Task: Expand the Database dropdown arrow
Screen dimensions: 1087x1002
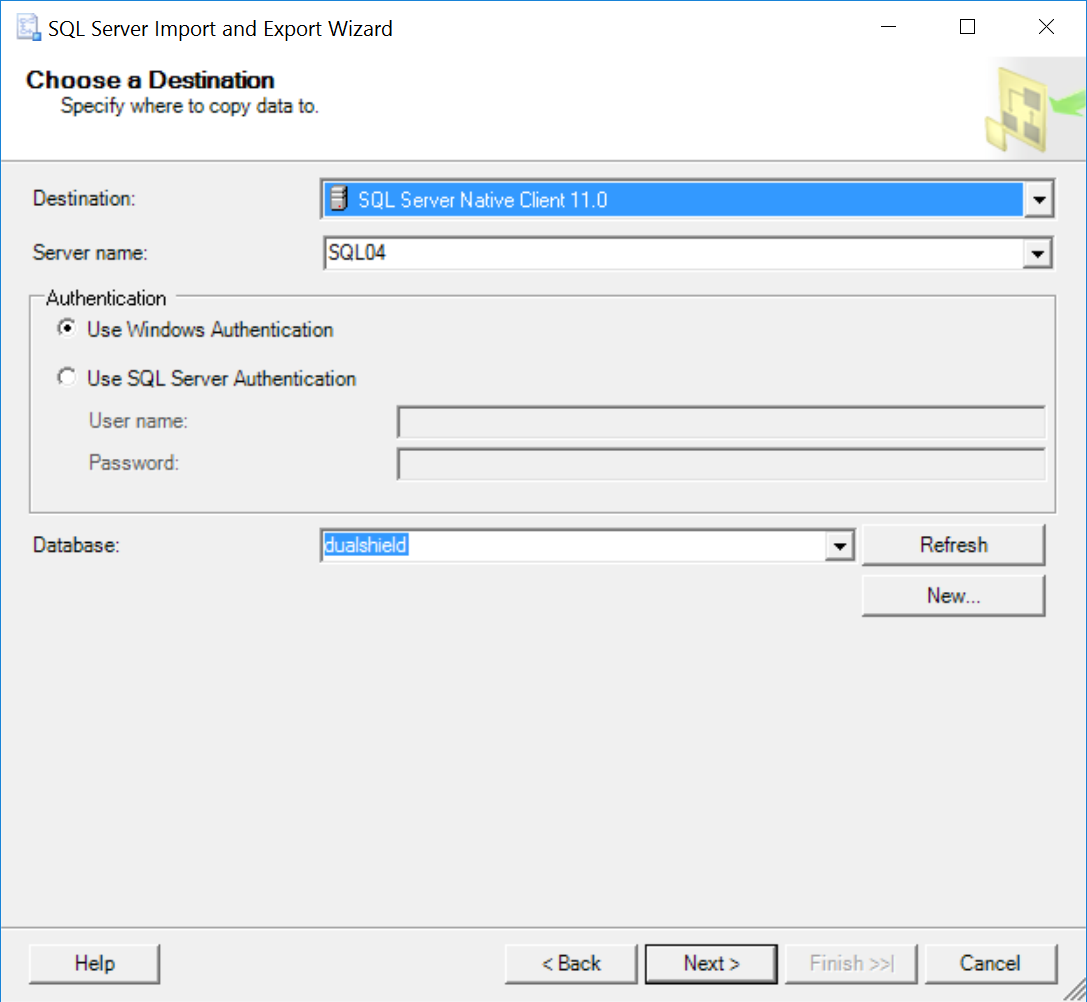Action: point(839,546)
